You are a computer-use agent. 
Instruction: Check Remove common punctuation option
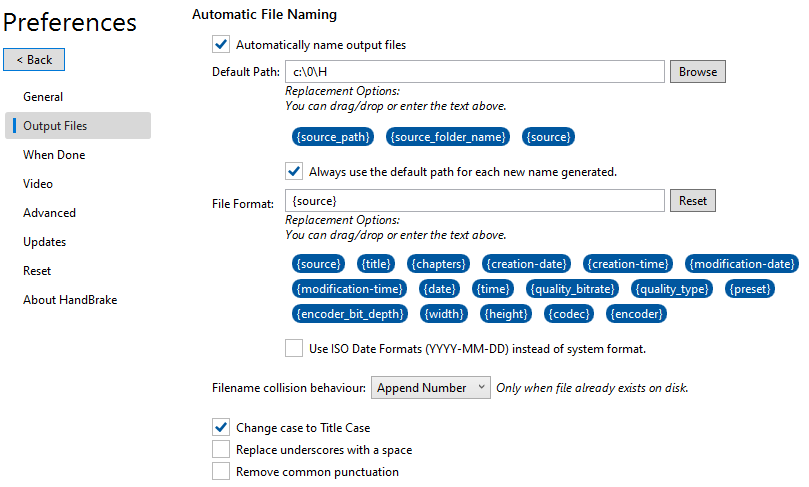(221, 472)
